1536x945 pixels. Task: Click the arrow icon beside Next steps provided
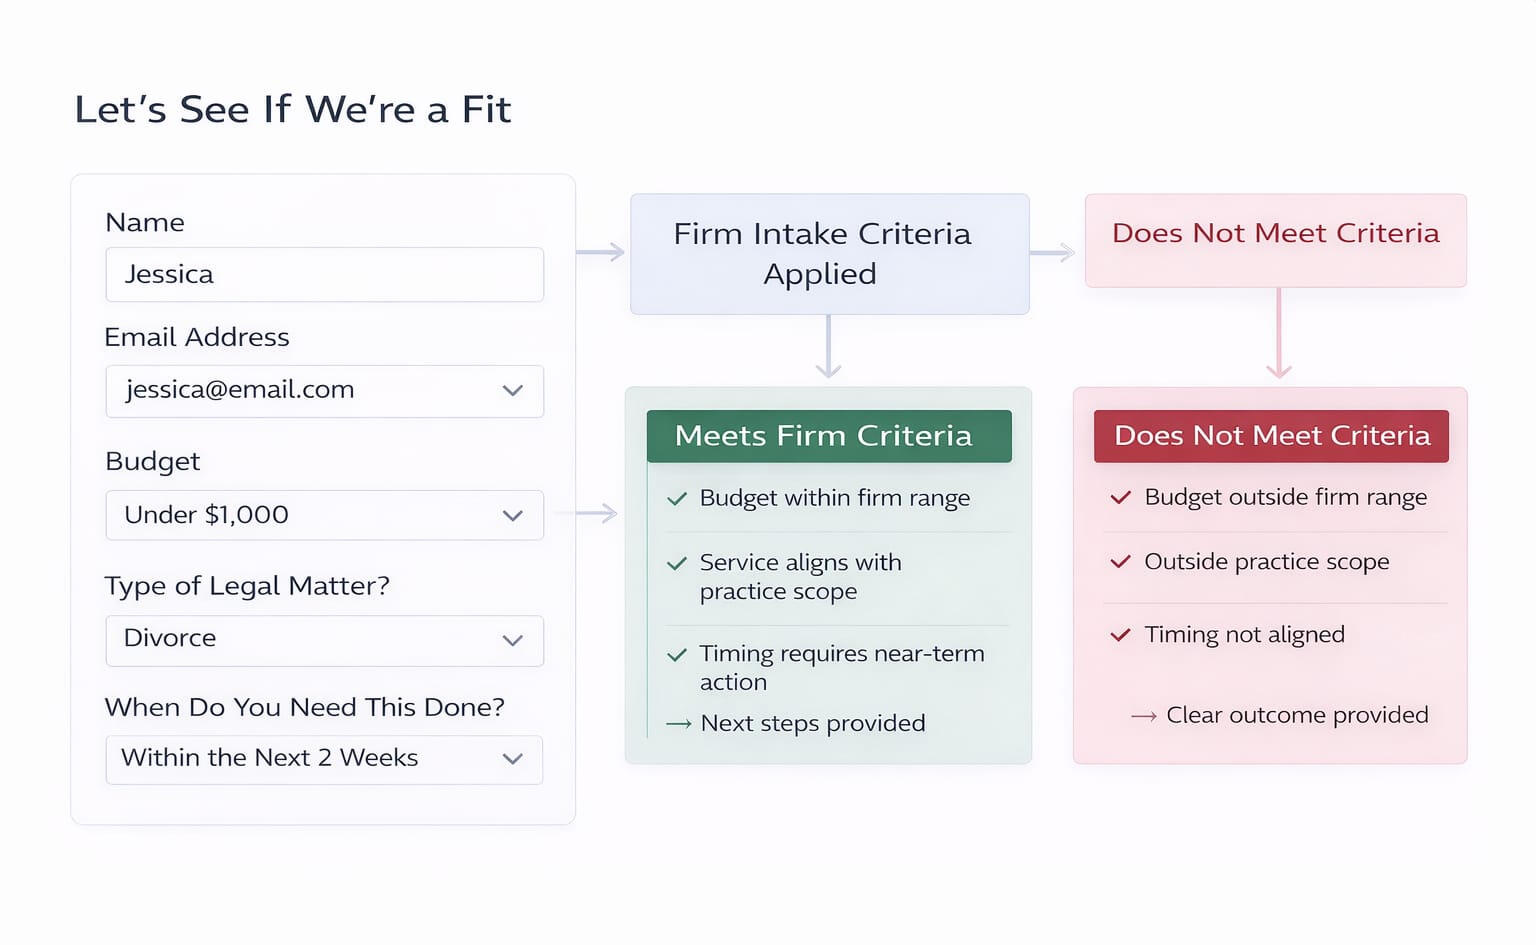click(x=679, y=724)
